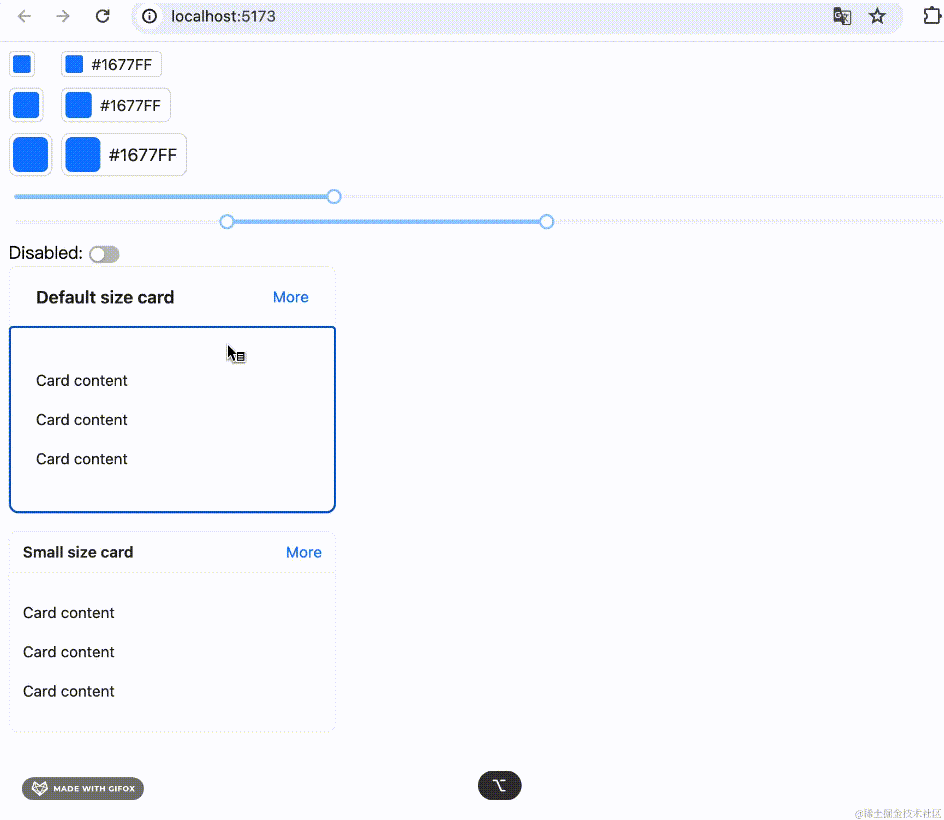Click the dark option-key indicator pill
The height and width of the screenshot is (820, 944).
pyautogui.click(x=500, y=786)
